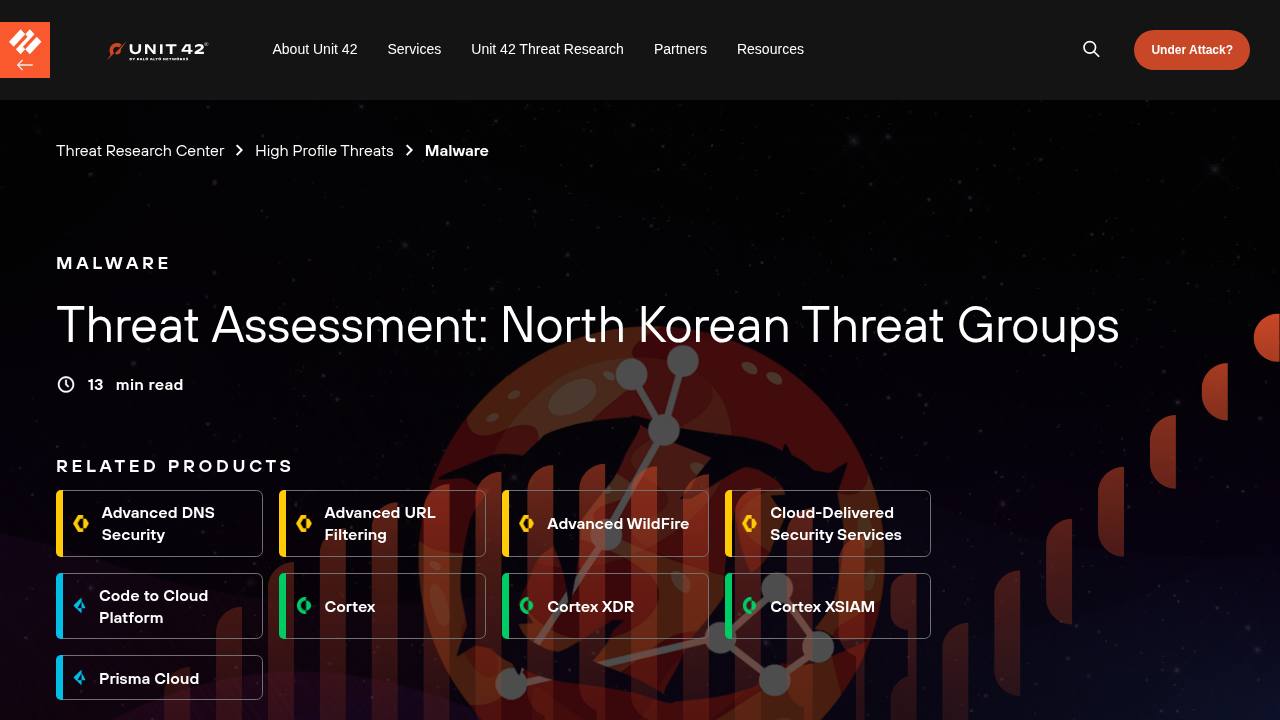Click the Cloud-Delivered Security Services icon

point(750,523)
